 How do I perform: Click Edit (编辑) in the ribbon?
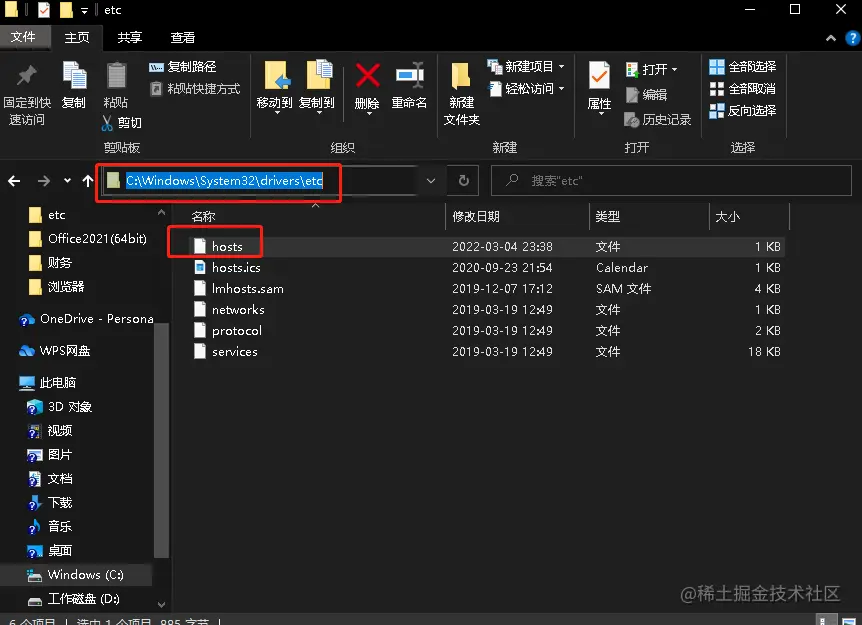point(646,95)
